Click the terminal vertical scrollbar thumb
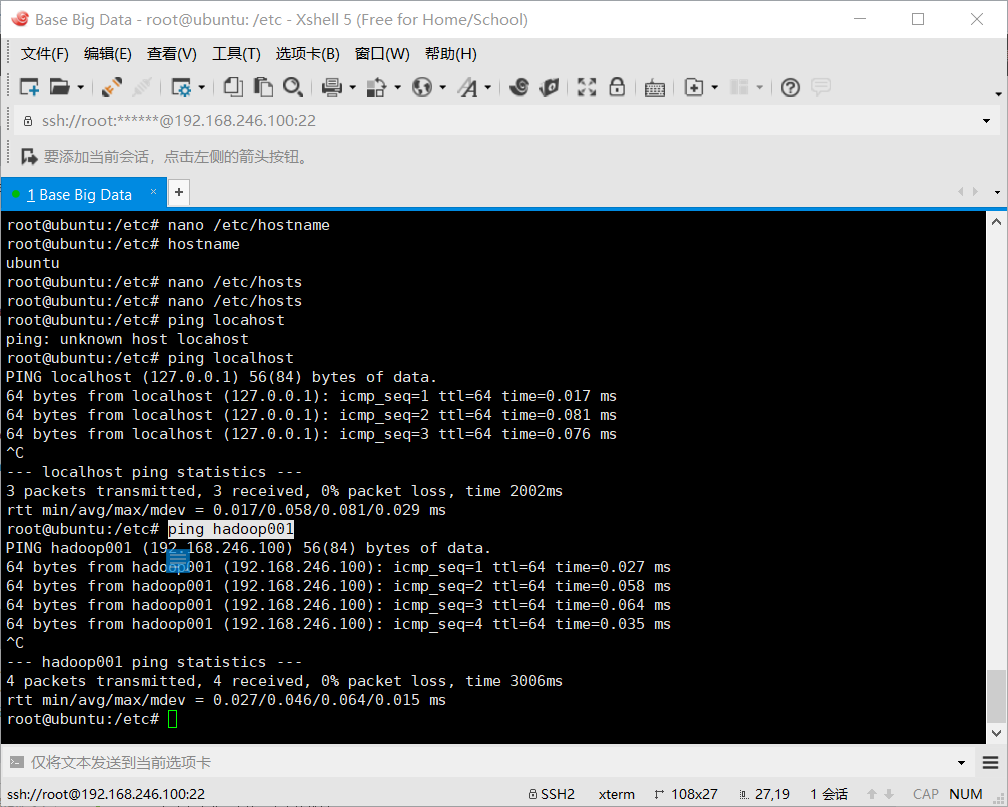 996,696
